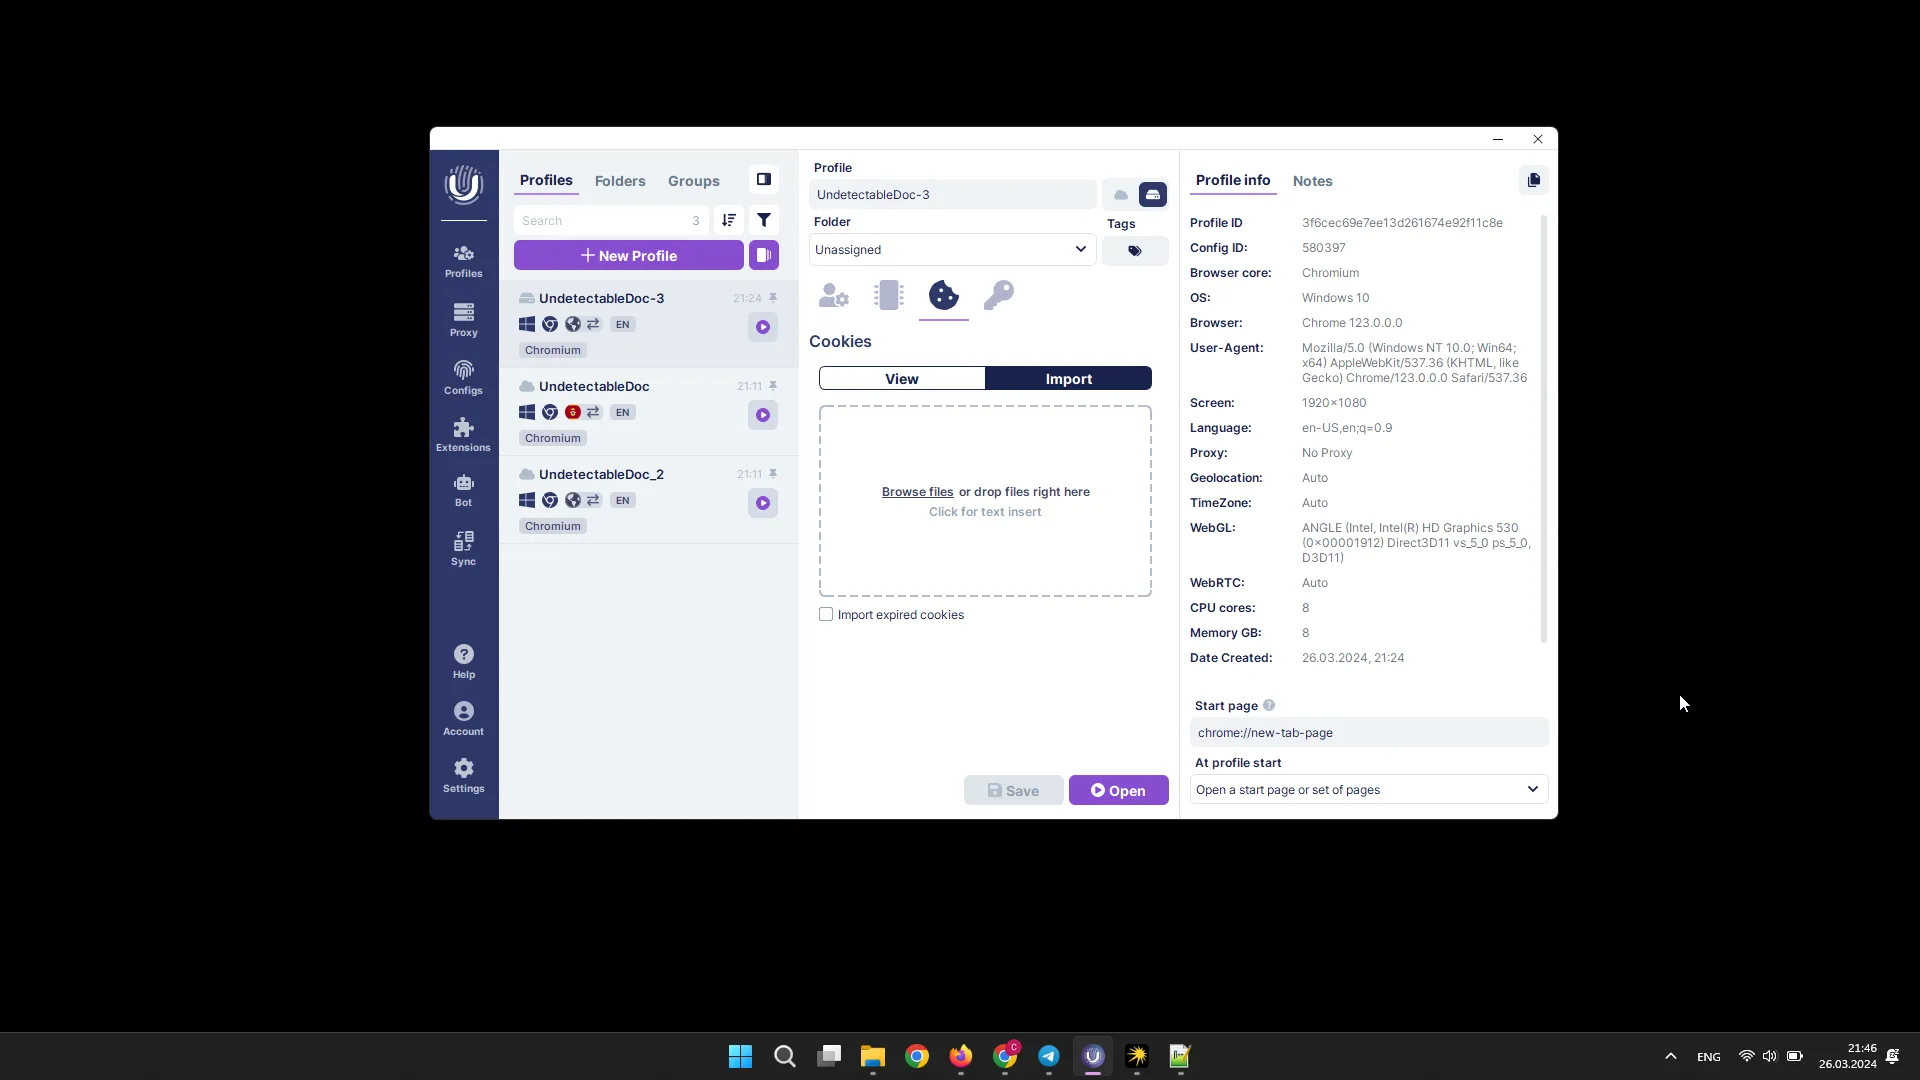
Task: Open the hardware chip settings tab icon
Action: pos(888,295)
